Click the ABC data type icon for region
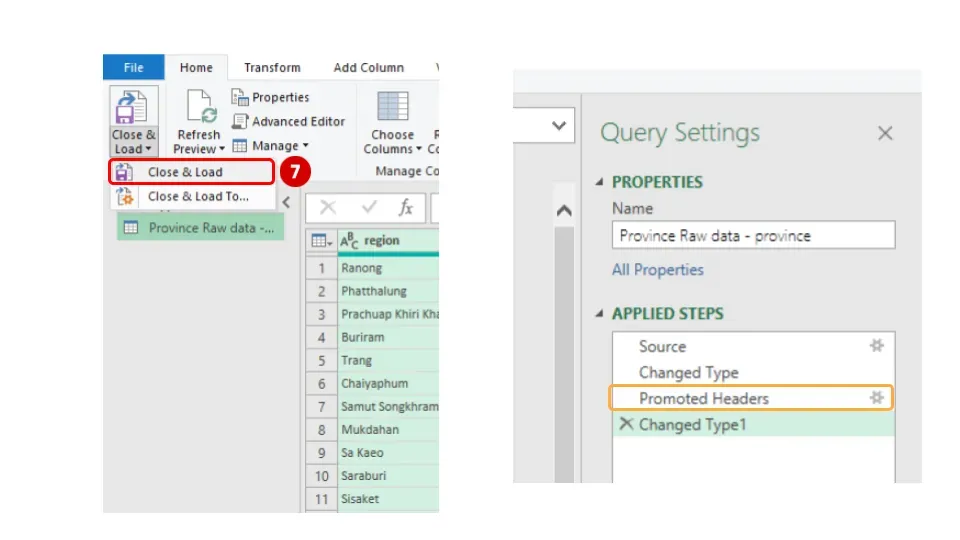 point(349,241)
